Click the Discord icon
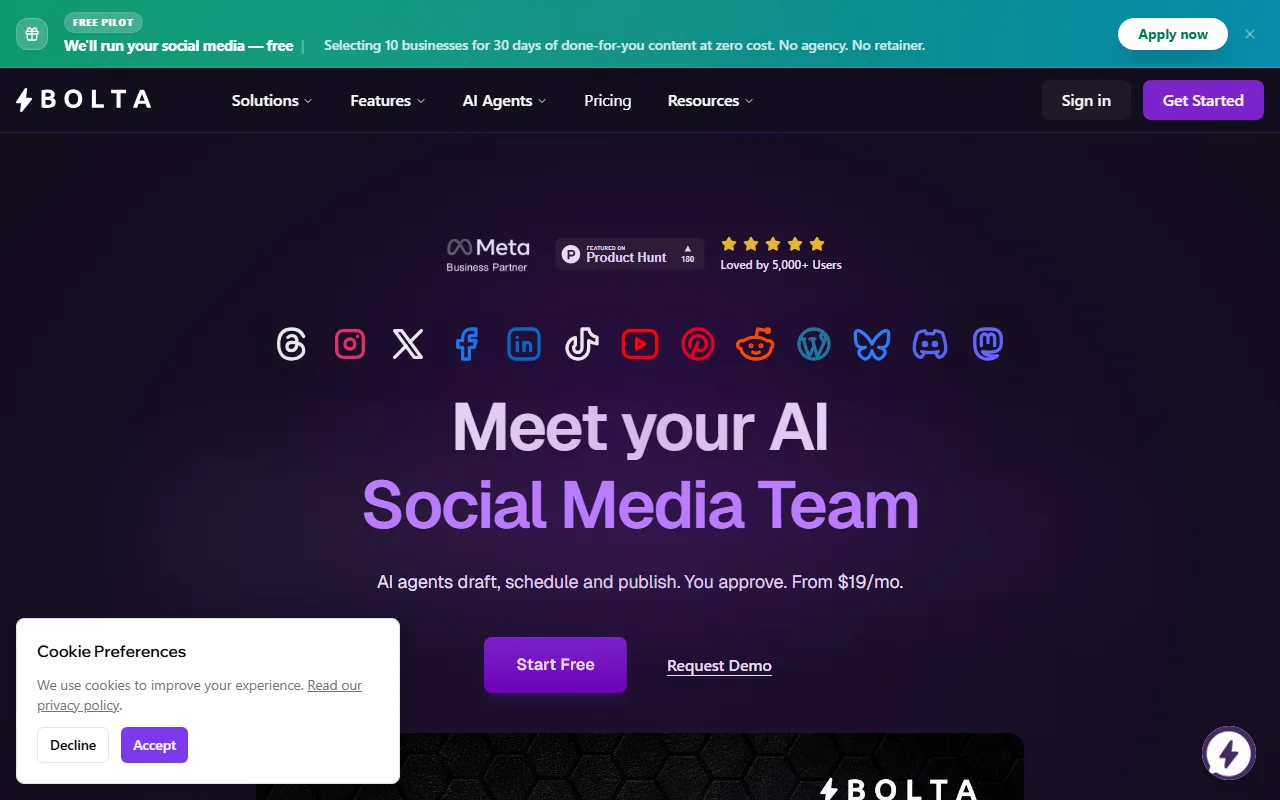The height and width of the screenshot is (800, 1280). click(930, 344)
